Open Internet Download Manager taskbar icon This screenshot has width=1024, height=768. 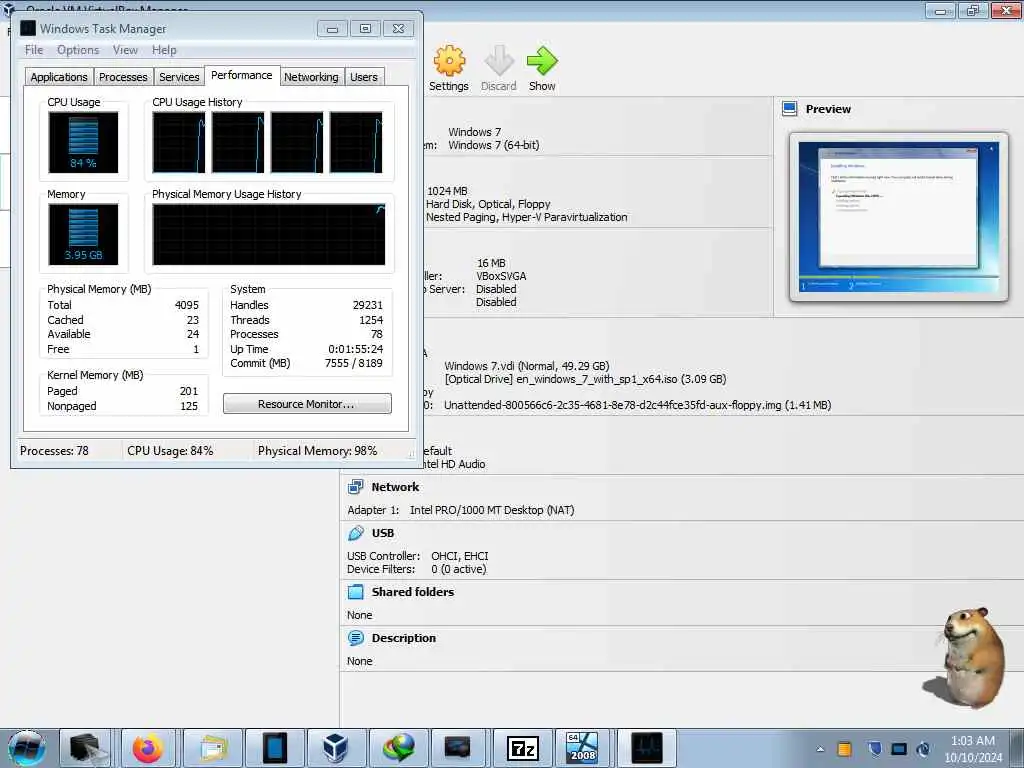398,748
